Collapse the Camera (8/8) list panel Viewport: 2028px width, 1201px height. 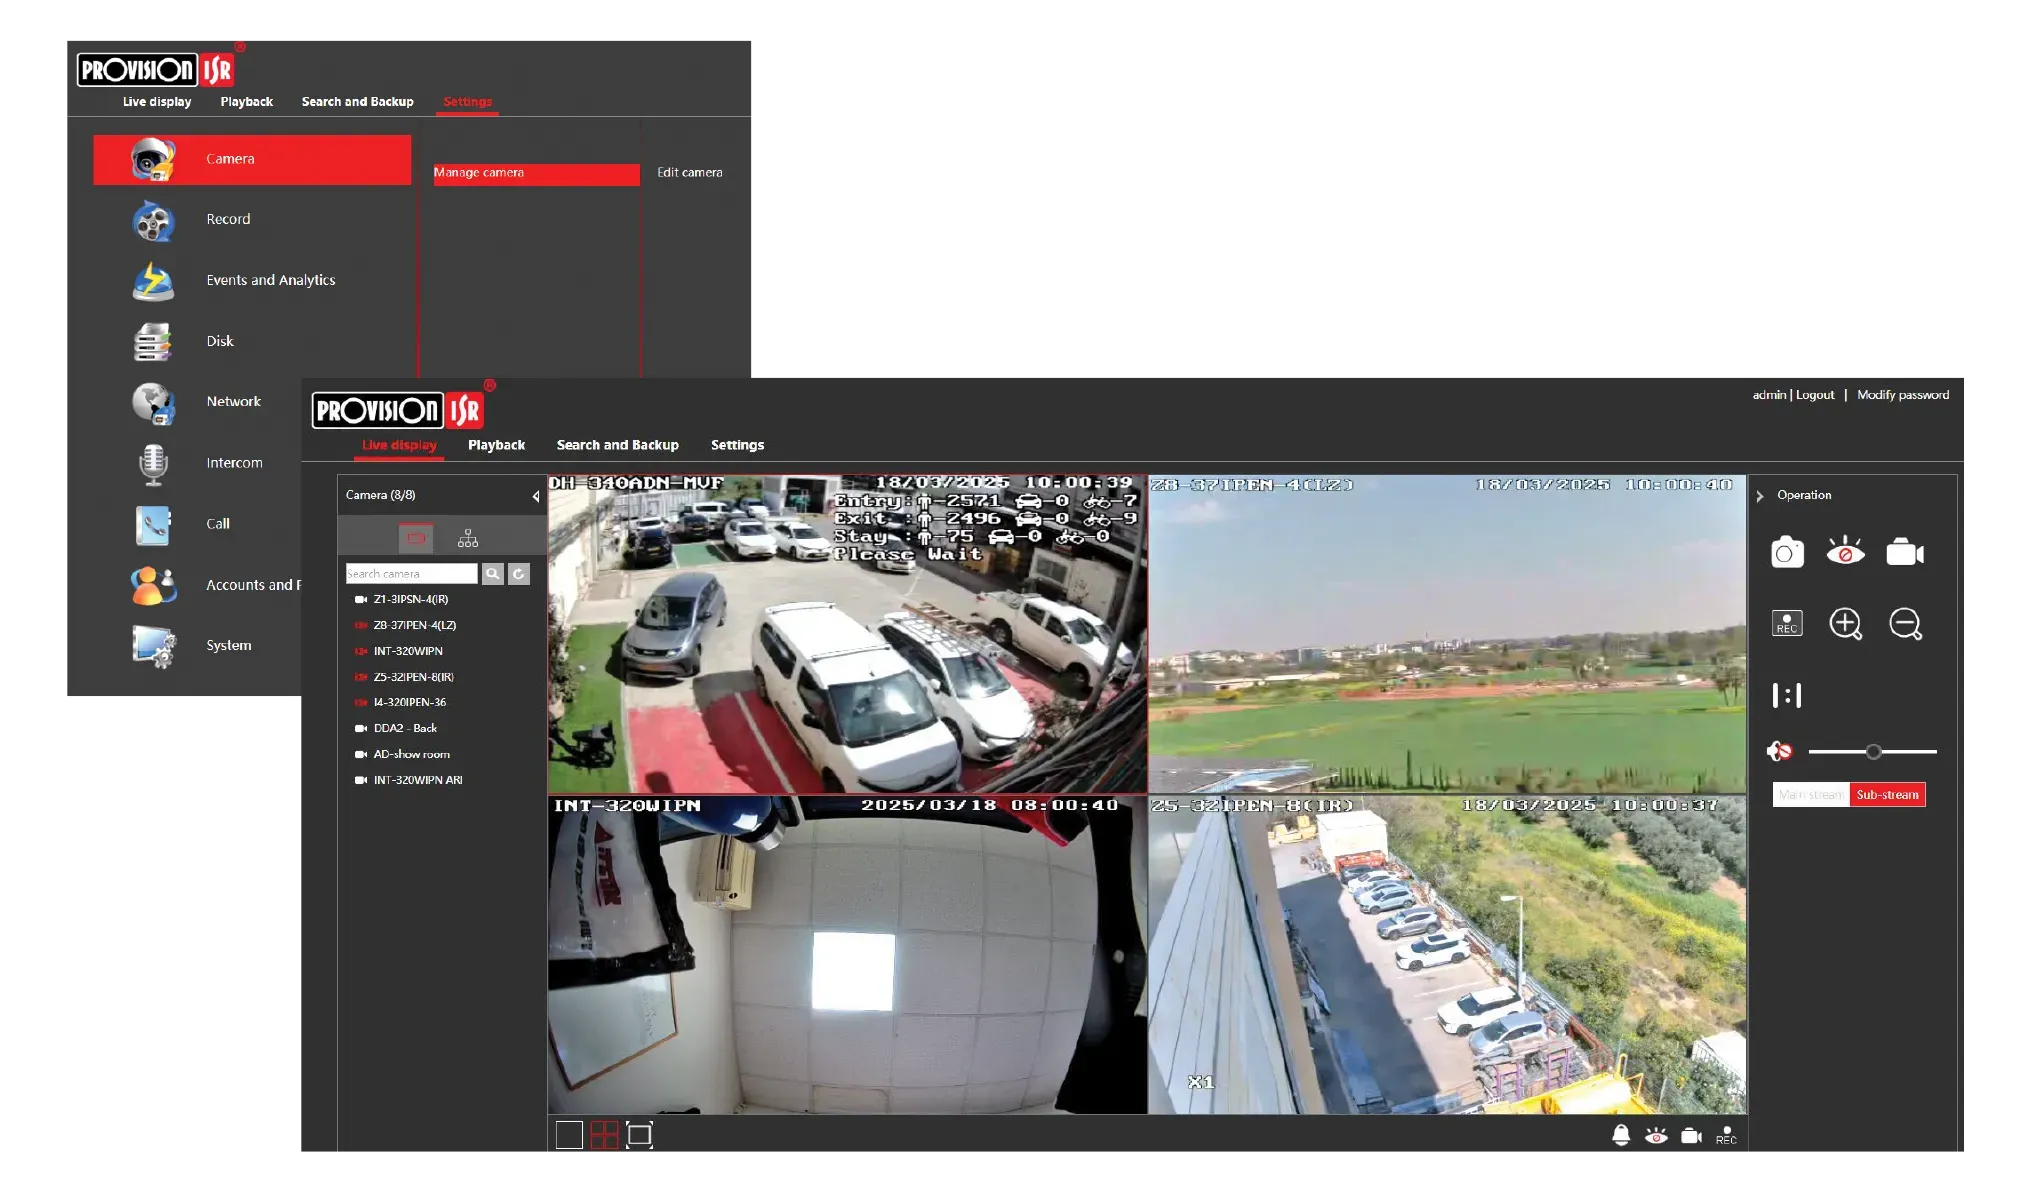536,496
